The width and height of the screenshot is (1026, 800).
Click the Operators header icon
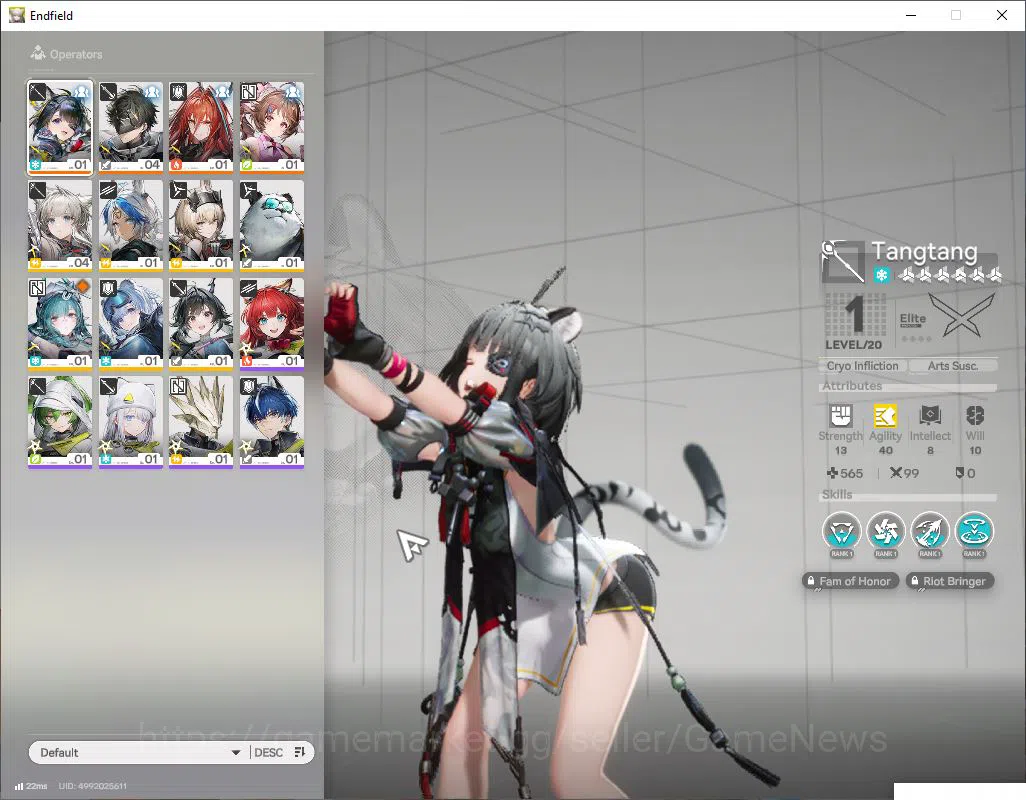point(38,53)
